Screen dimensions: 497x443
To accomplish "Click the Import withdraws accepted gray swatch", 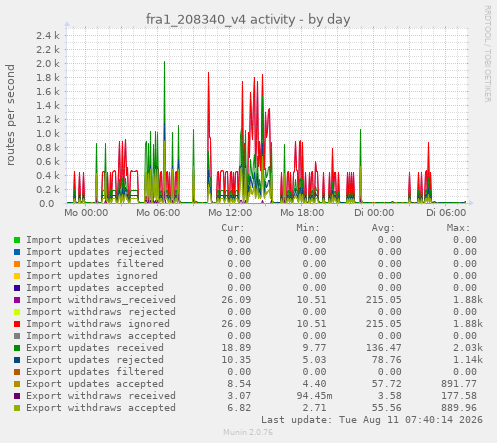I will (17, 336).
